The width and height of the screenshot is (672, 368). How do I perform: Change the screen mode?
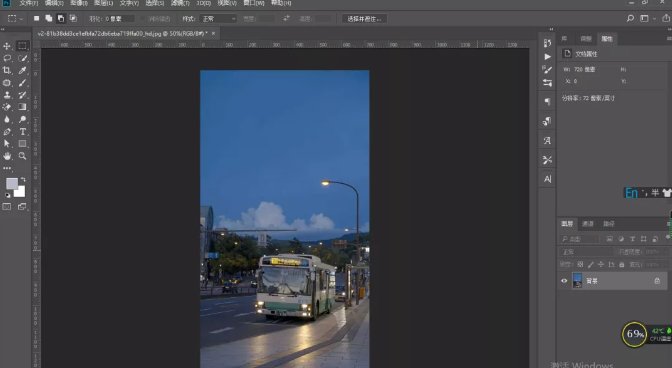coord(22,207)
